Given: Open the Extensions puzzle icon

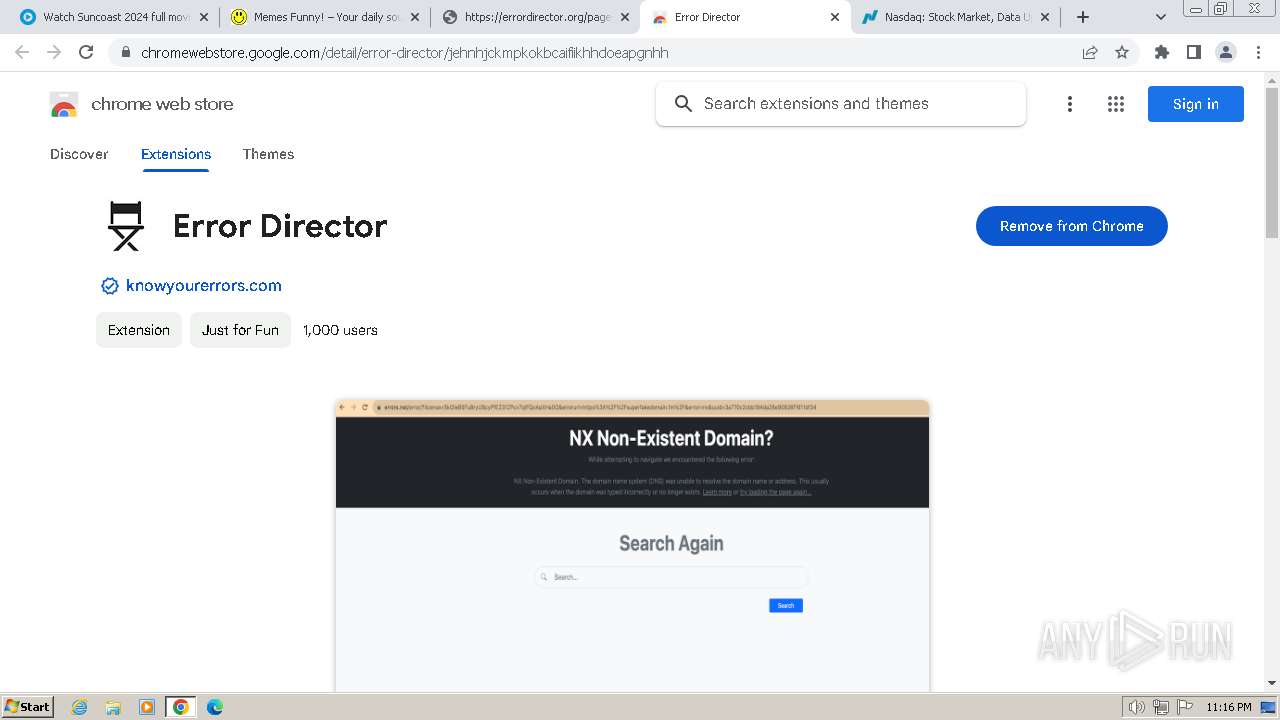Looking at the screenshot, I should pos(1162,52).
